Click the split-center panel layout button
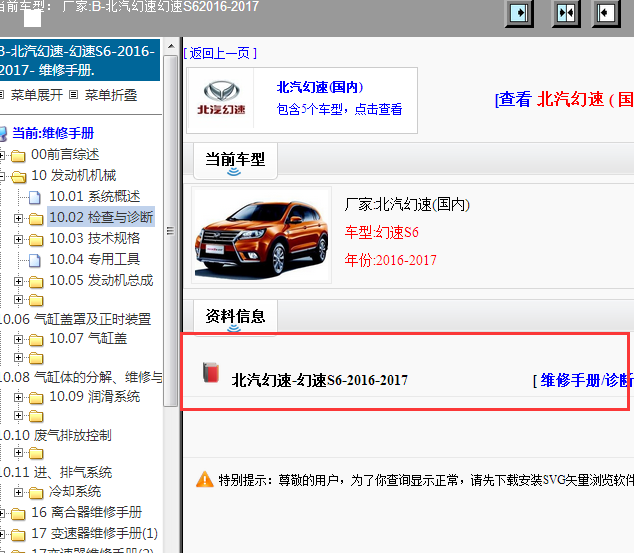Viewport: 634px width, 553px height. click(x=566, y=13)
